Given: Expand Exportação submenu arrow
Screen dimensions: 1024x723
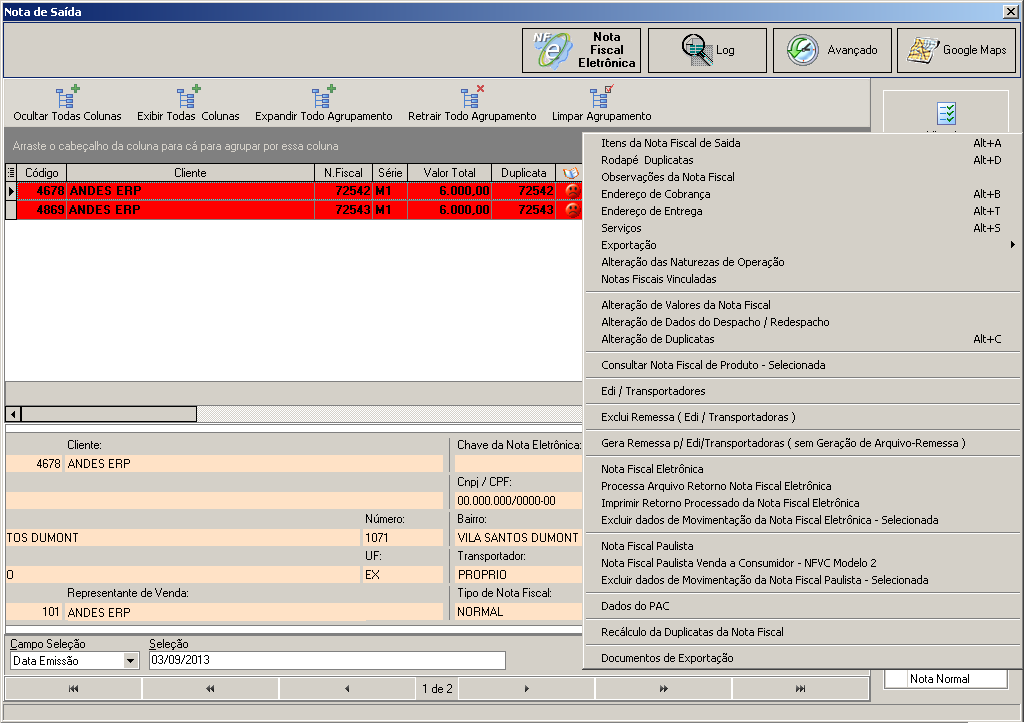Looking at the screenshot, I should (1012, 245).
